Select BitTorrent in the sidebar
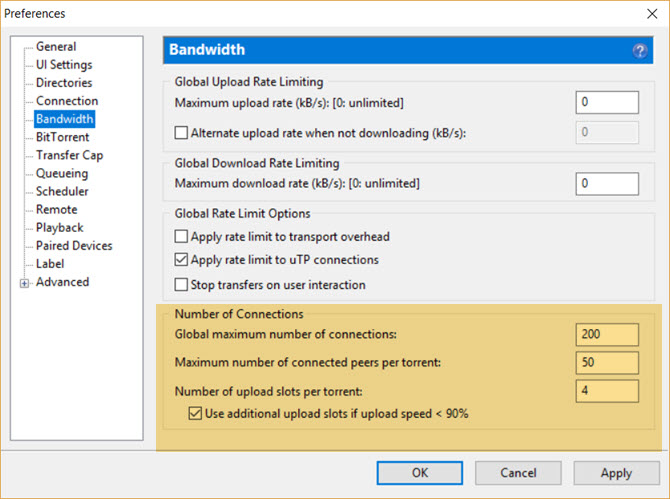Image resolution: width=670 pixels, height=499 pixels. [x=62, y=137]
